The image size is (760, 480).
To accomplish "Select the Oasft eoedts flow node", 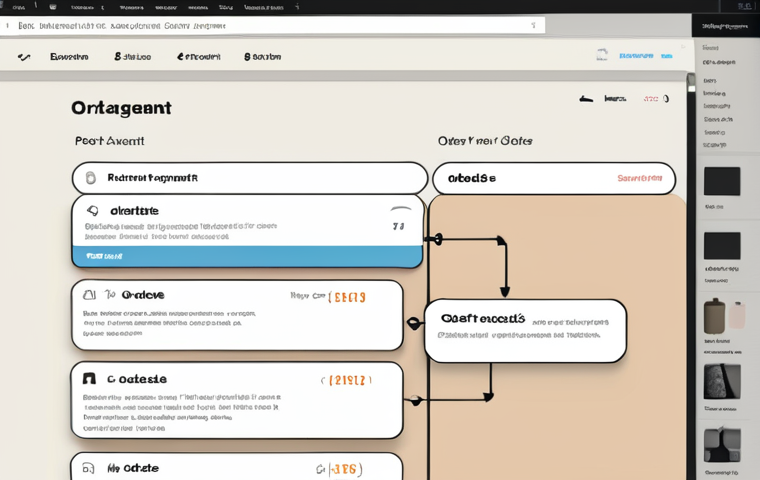I will click(x=525, y=331).
